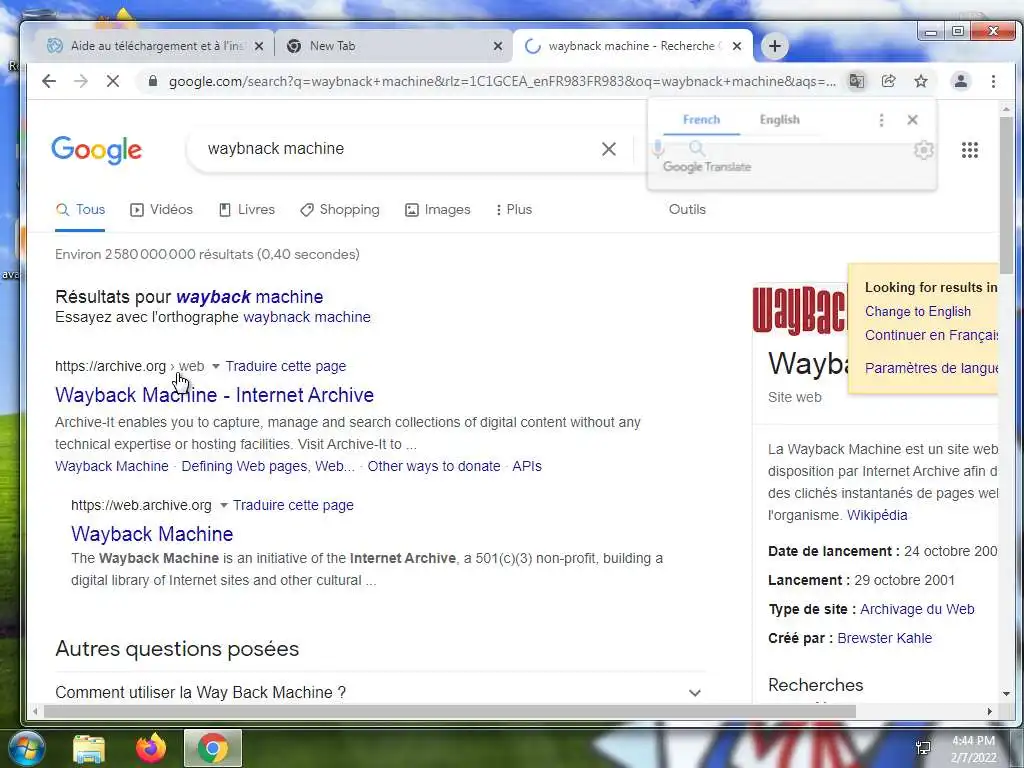Screen dimensions: 1024x768
Task: Open a new tab with plus button
Action: (775, 46)
